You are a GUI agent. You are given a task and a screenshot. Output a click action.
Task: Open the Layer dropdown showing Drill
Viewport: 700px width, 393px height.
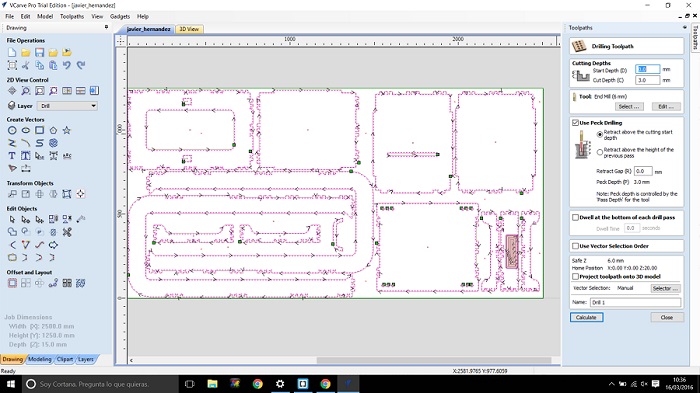67,106
